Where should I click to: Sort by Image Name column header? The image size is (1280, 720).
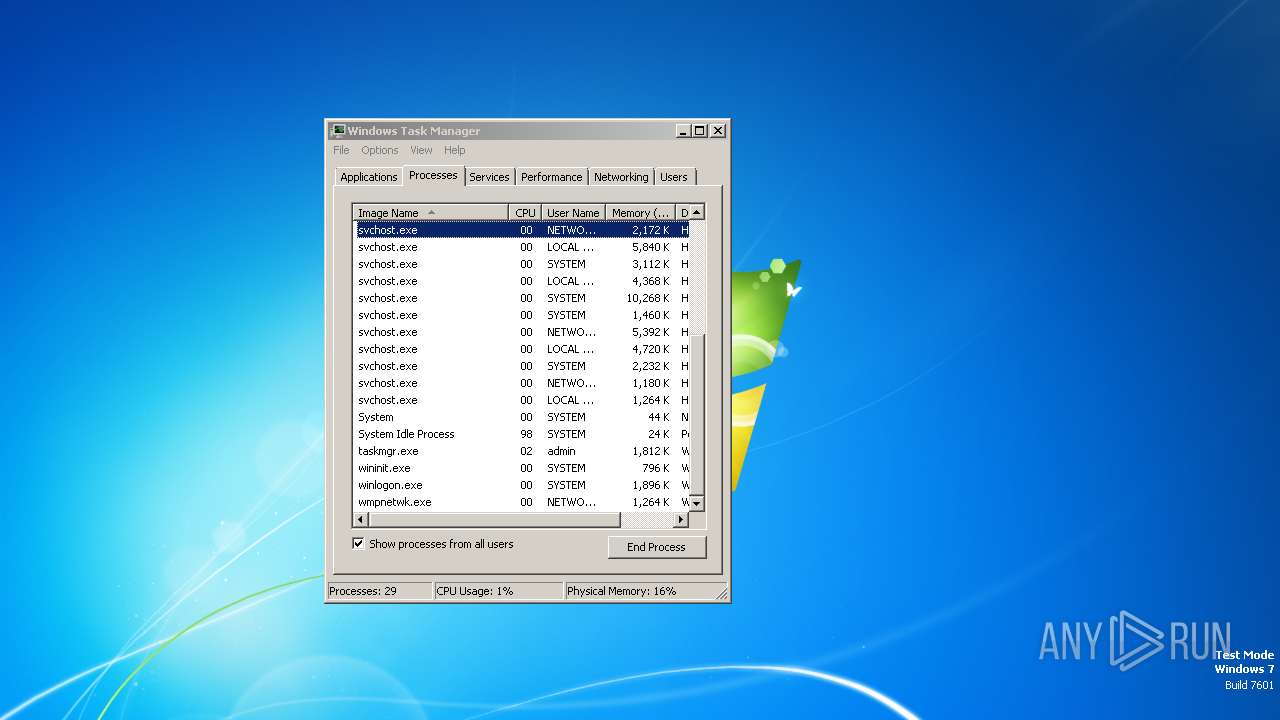tap(430, 213)
